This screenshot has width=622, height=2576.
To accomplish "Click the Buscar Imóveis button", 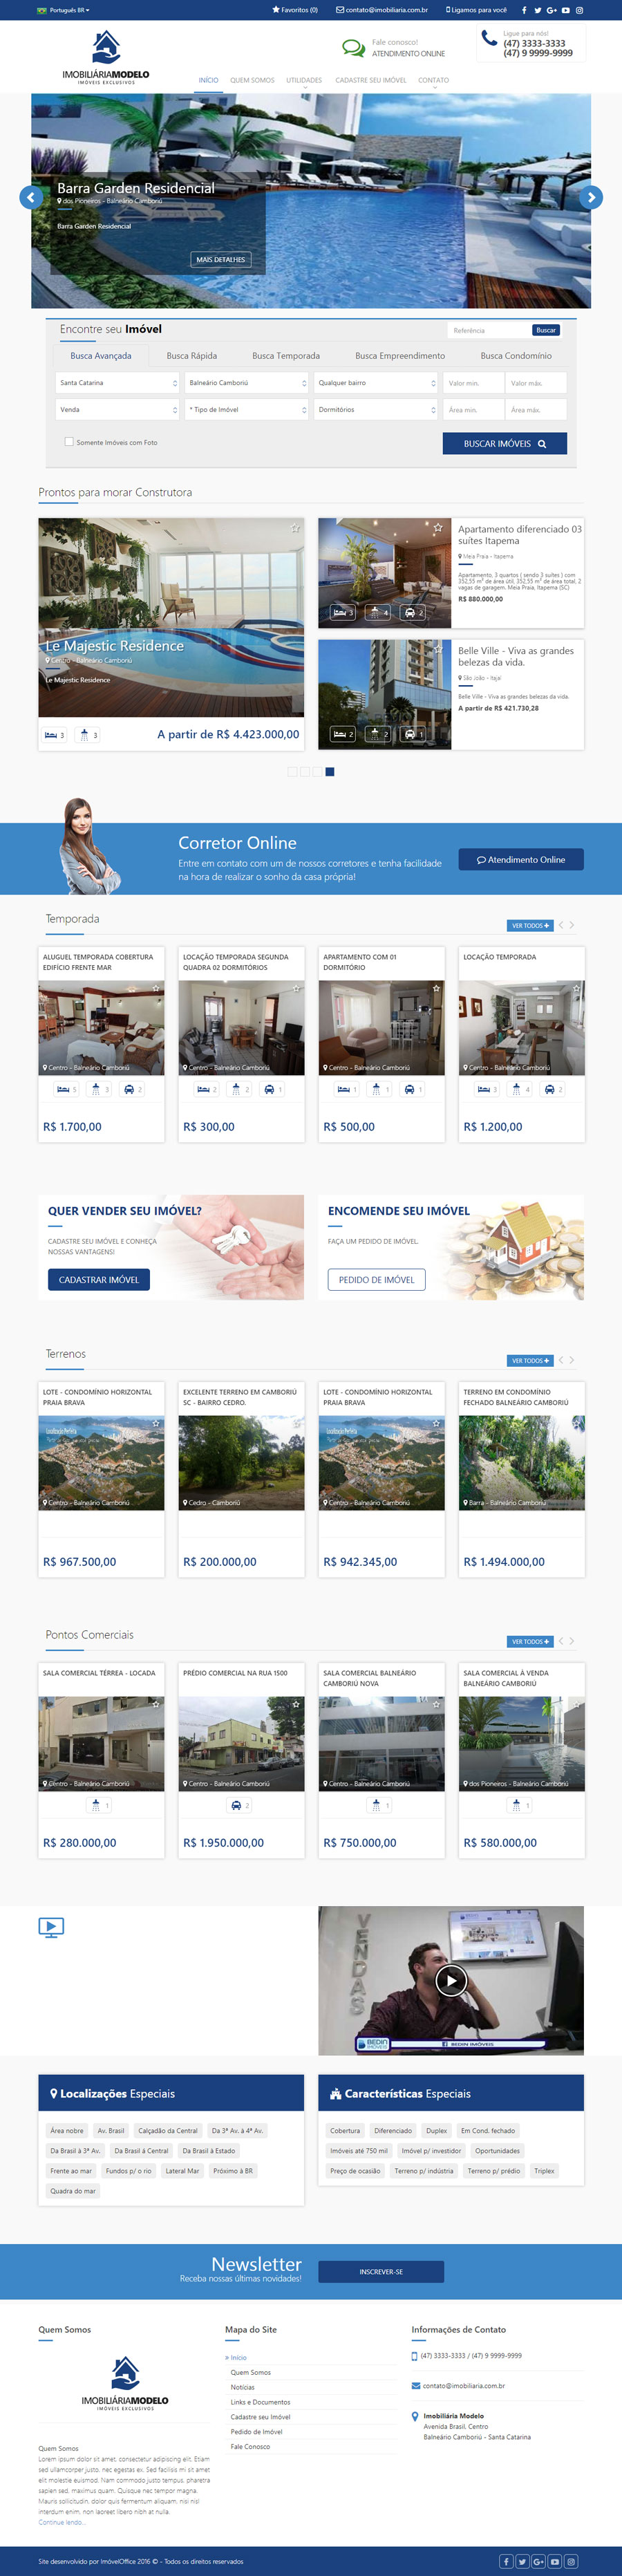I will (x=505, y=443).
